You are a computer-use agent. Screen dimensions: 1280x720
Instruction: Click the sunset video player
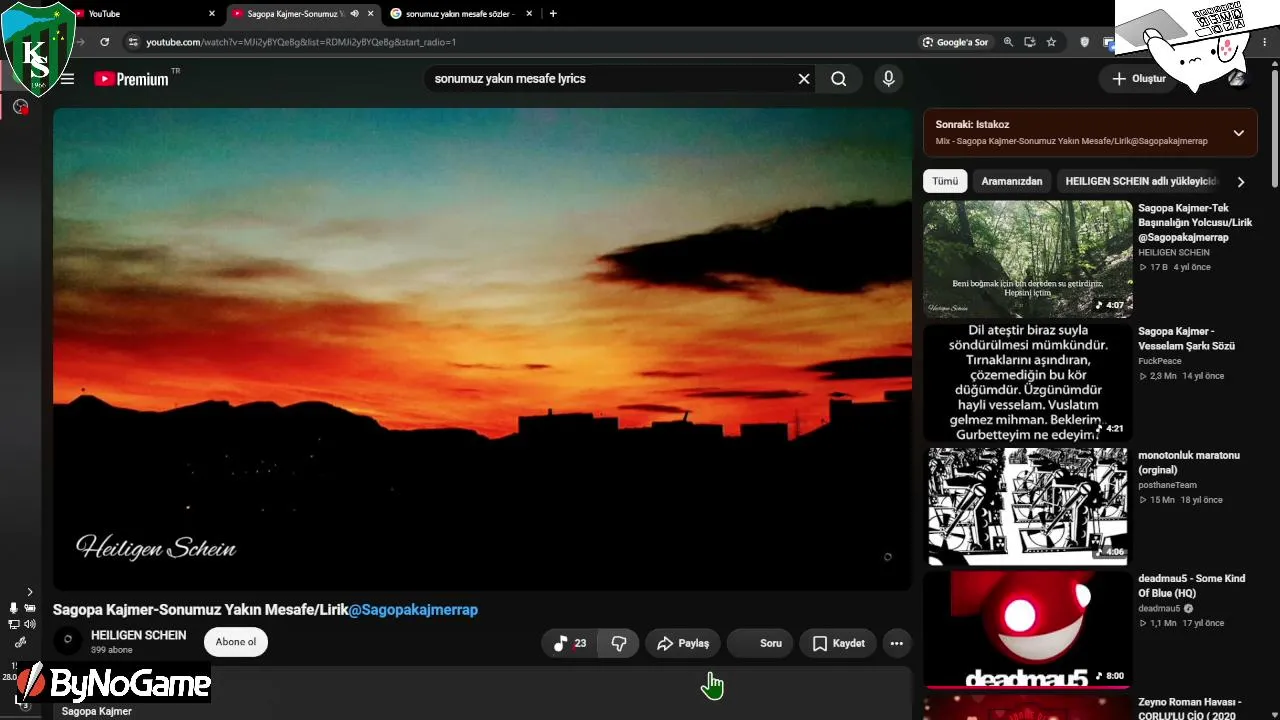pyautogui.click(x=482, y=348)
